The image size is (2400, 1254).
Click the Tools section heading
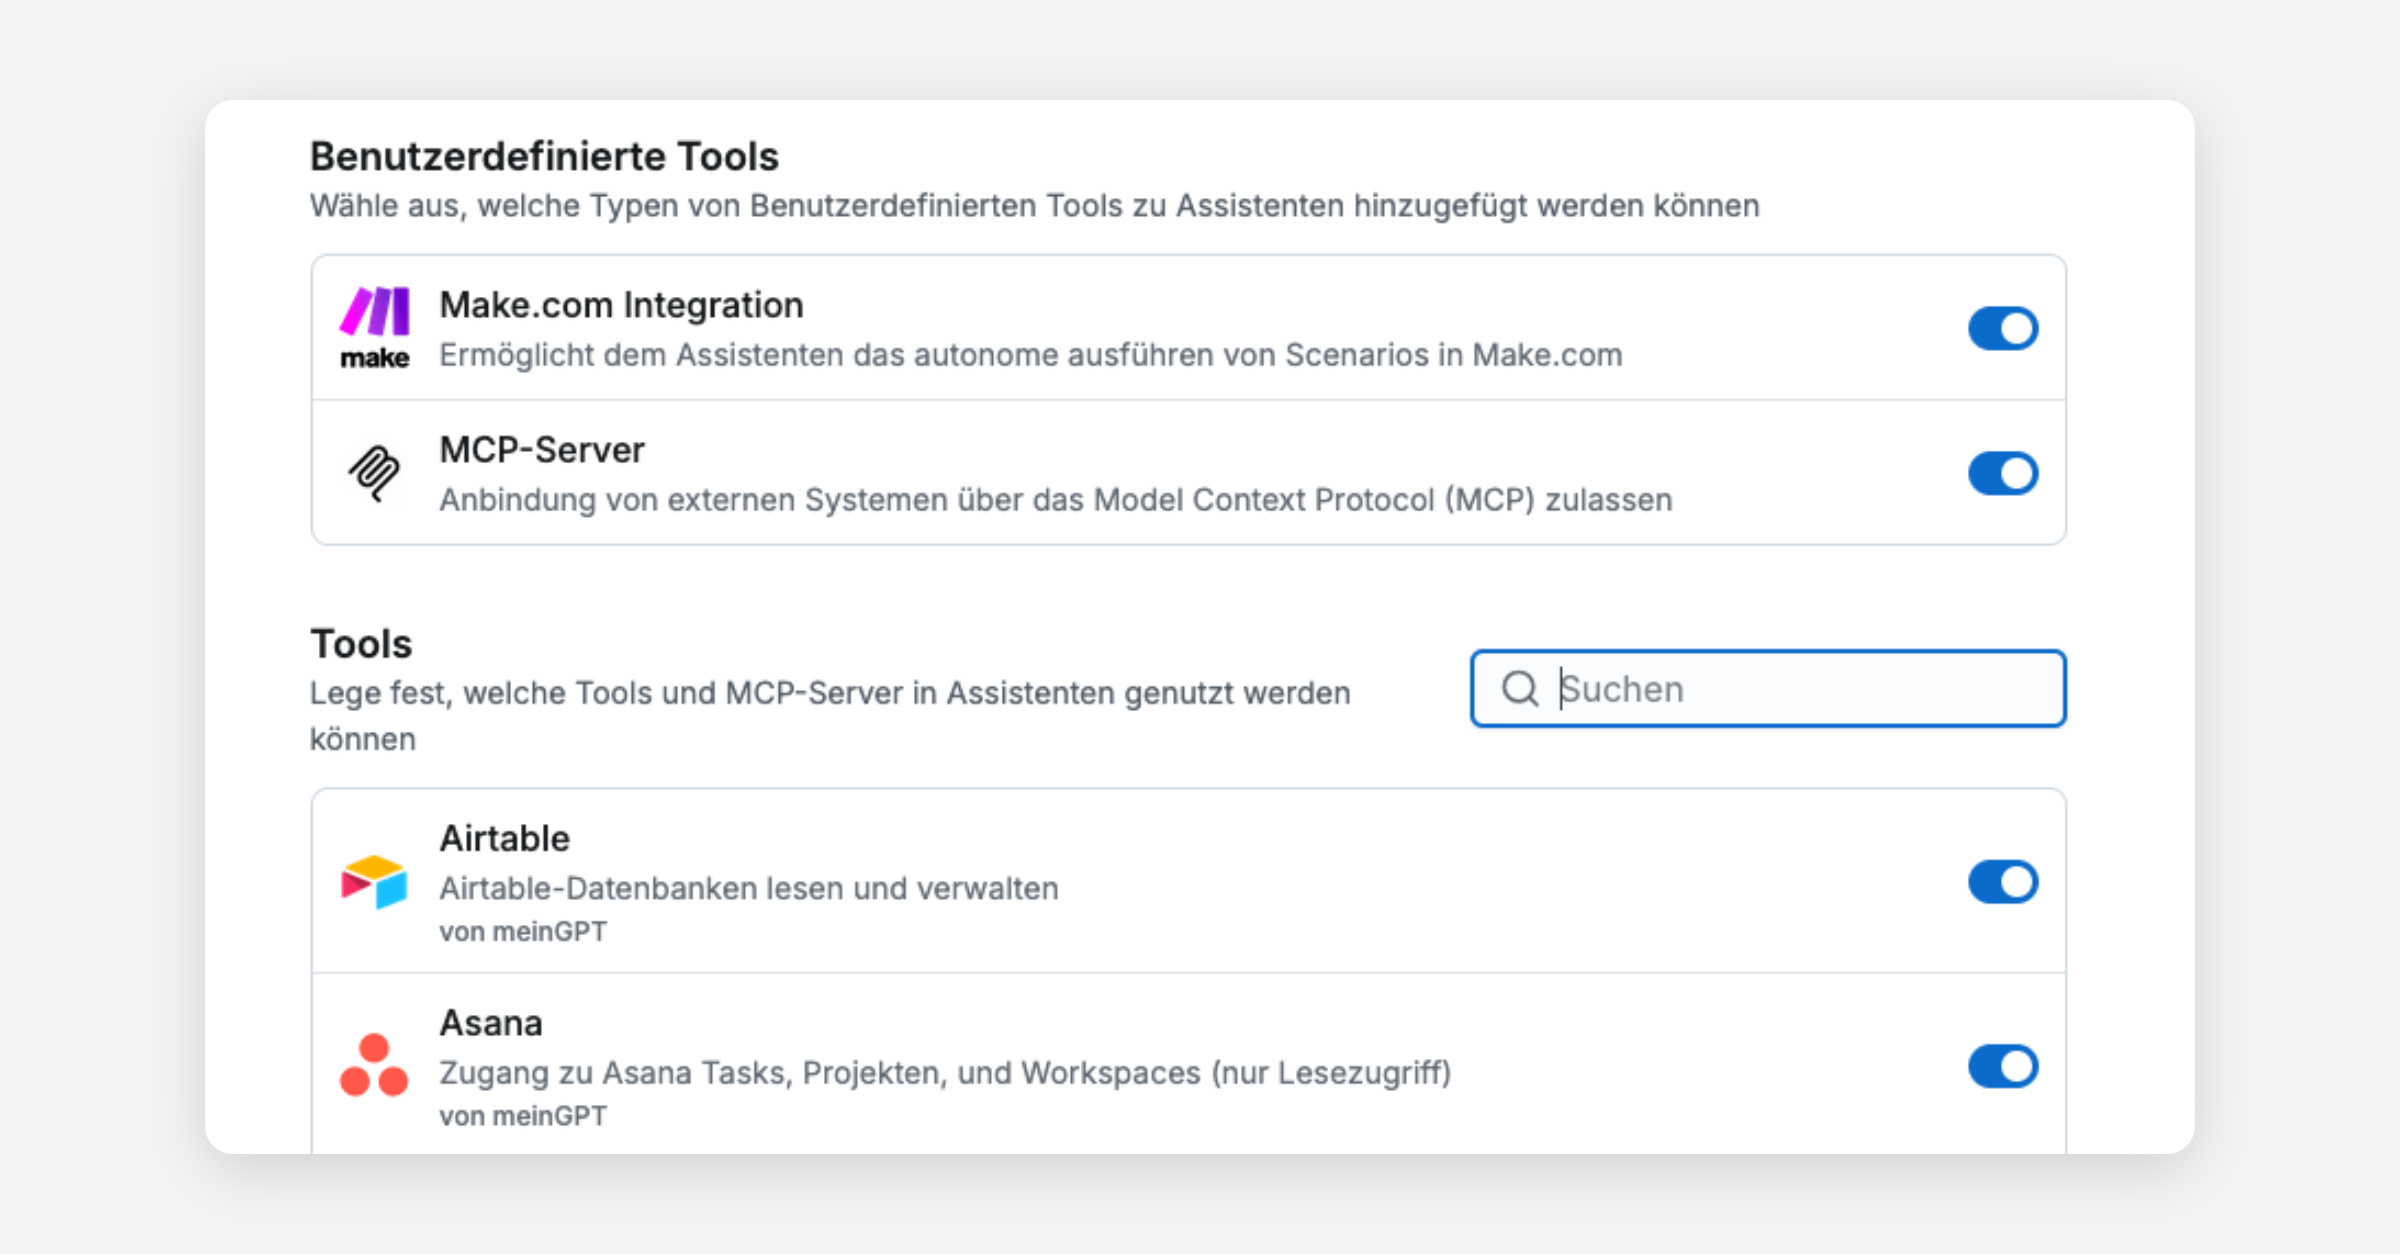click(361, 644)
